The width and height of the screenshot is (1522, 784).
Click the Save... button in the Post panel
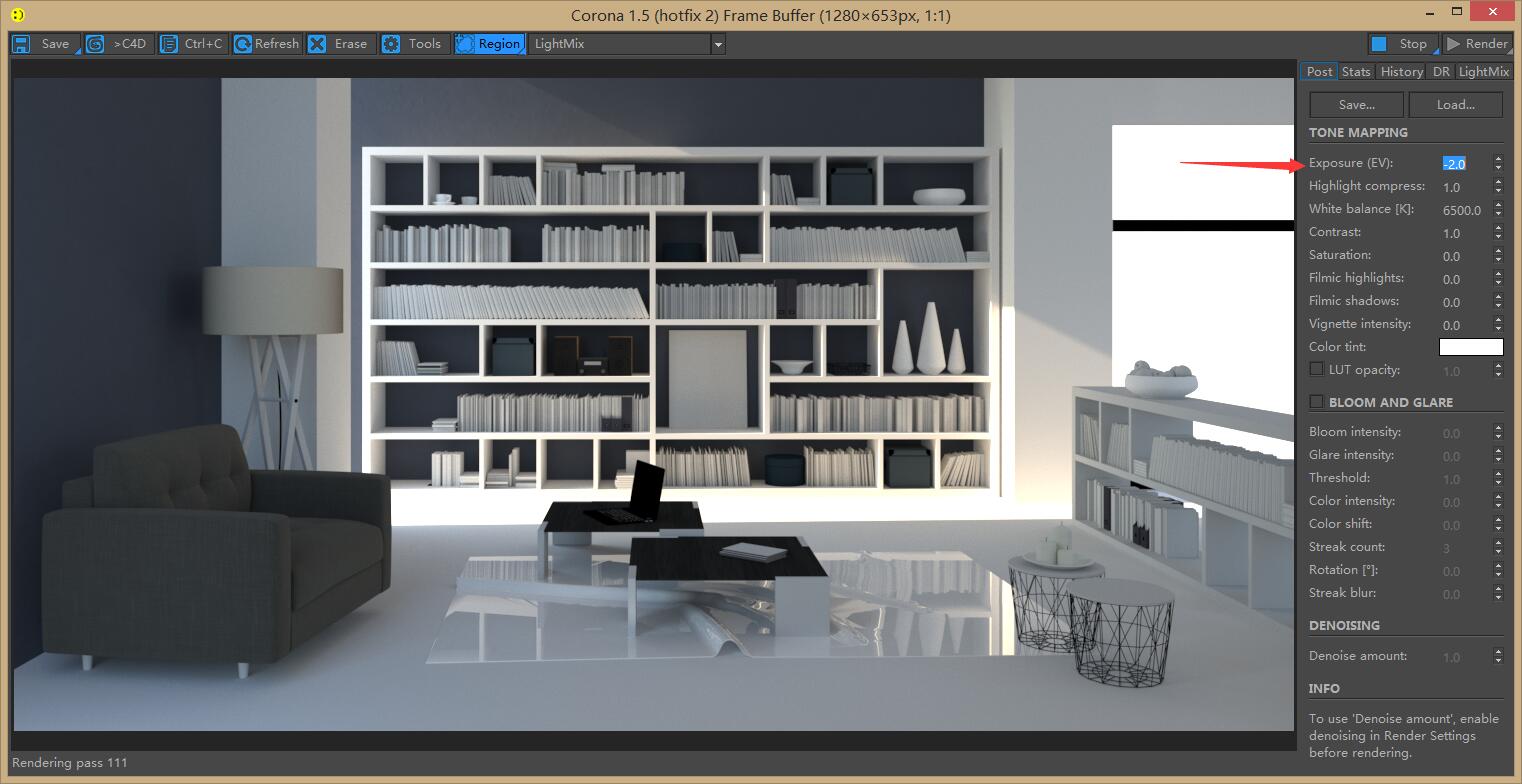1356,104
